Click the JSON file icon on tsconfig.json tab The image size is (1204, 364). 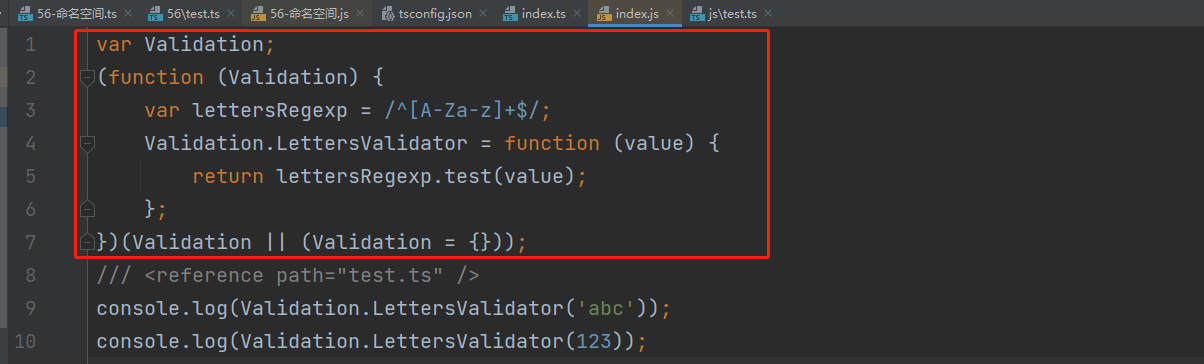(386, 14)
